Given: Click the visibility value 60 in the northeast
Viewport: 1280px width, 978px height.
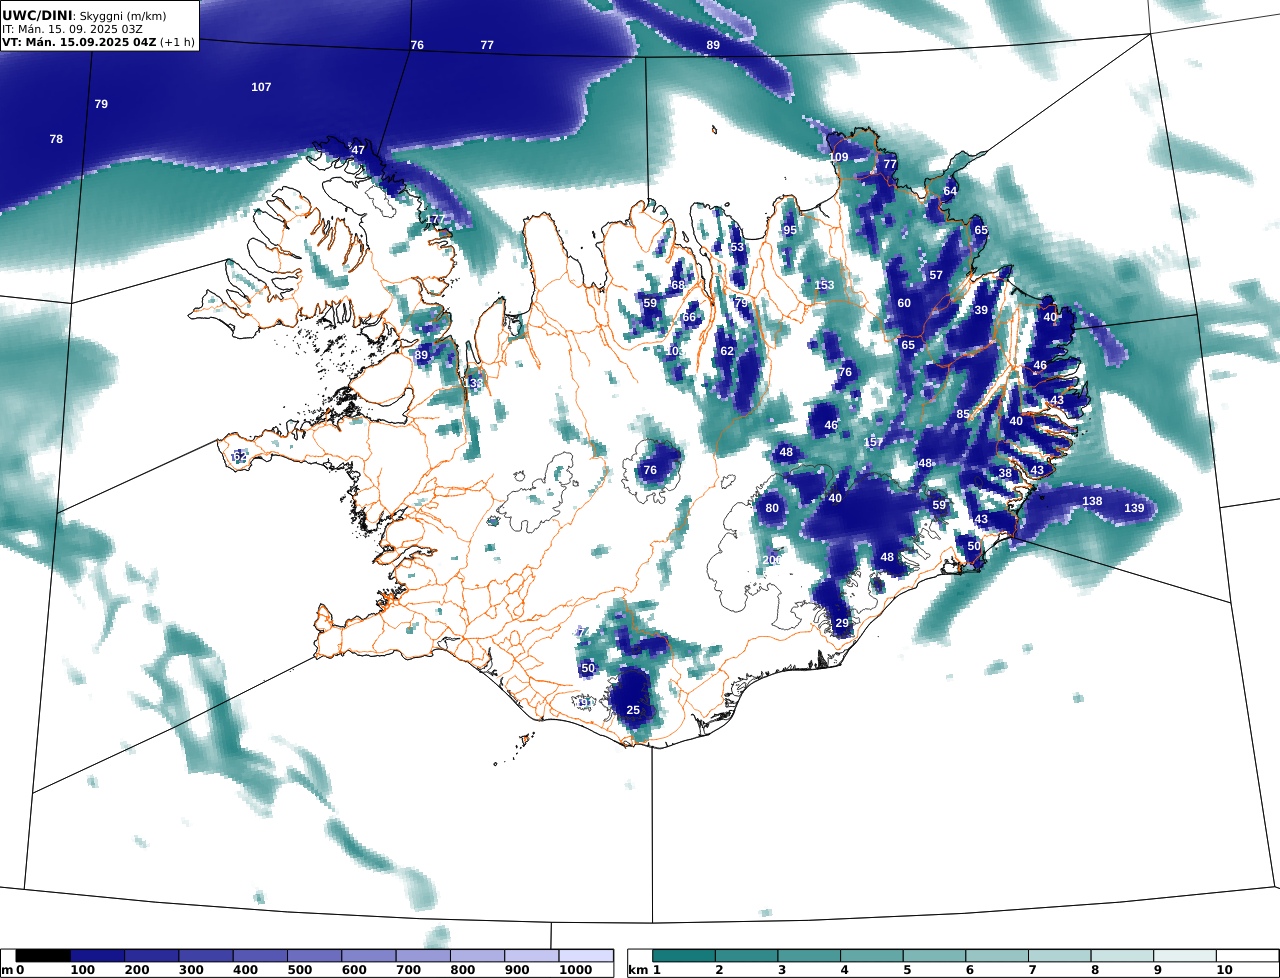Looking at the screenshot, I should (x=904, y=303).
